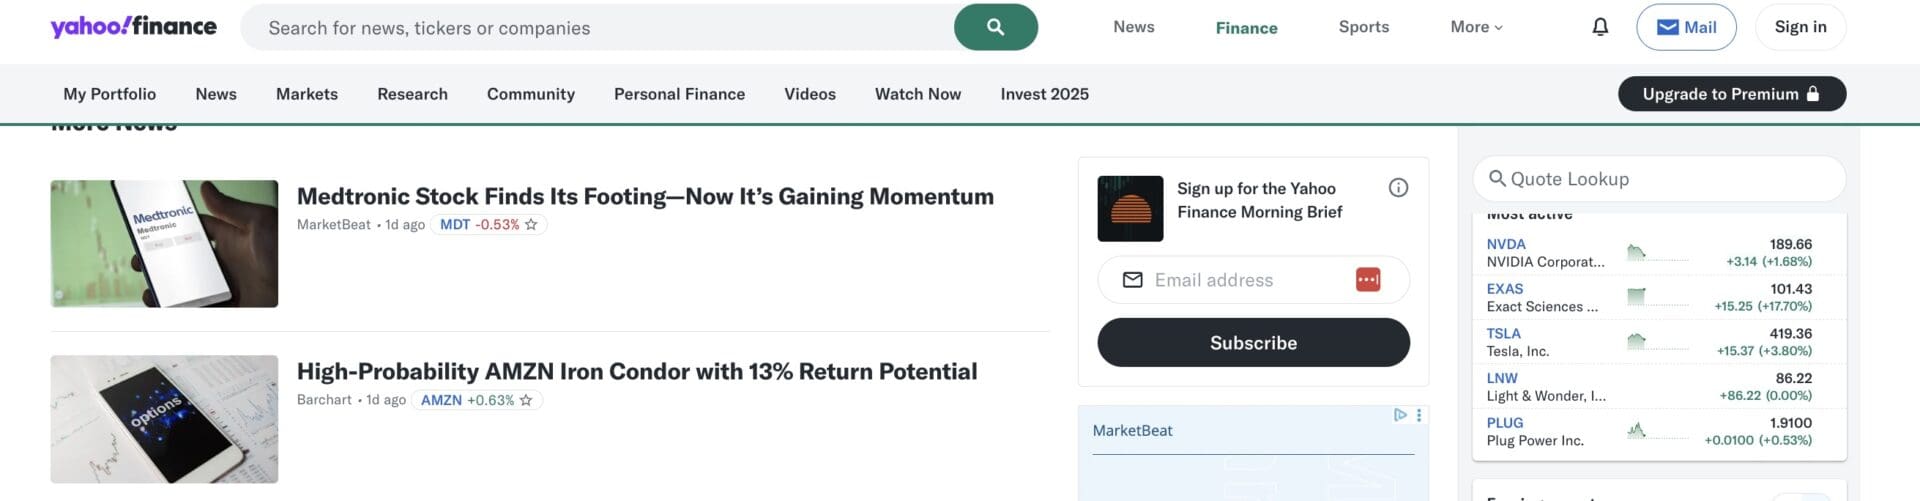
Task: Click the NVDA ticker link
Action: coord(1506,244)
